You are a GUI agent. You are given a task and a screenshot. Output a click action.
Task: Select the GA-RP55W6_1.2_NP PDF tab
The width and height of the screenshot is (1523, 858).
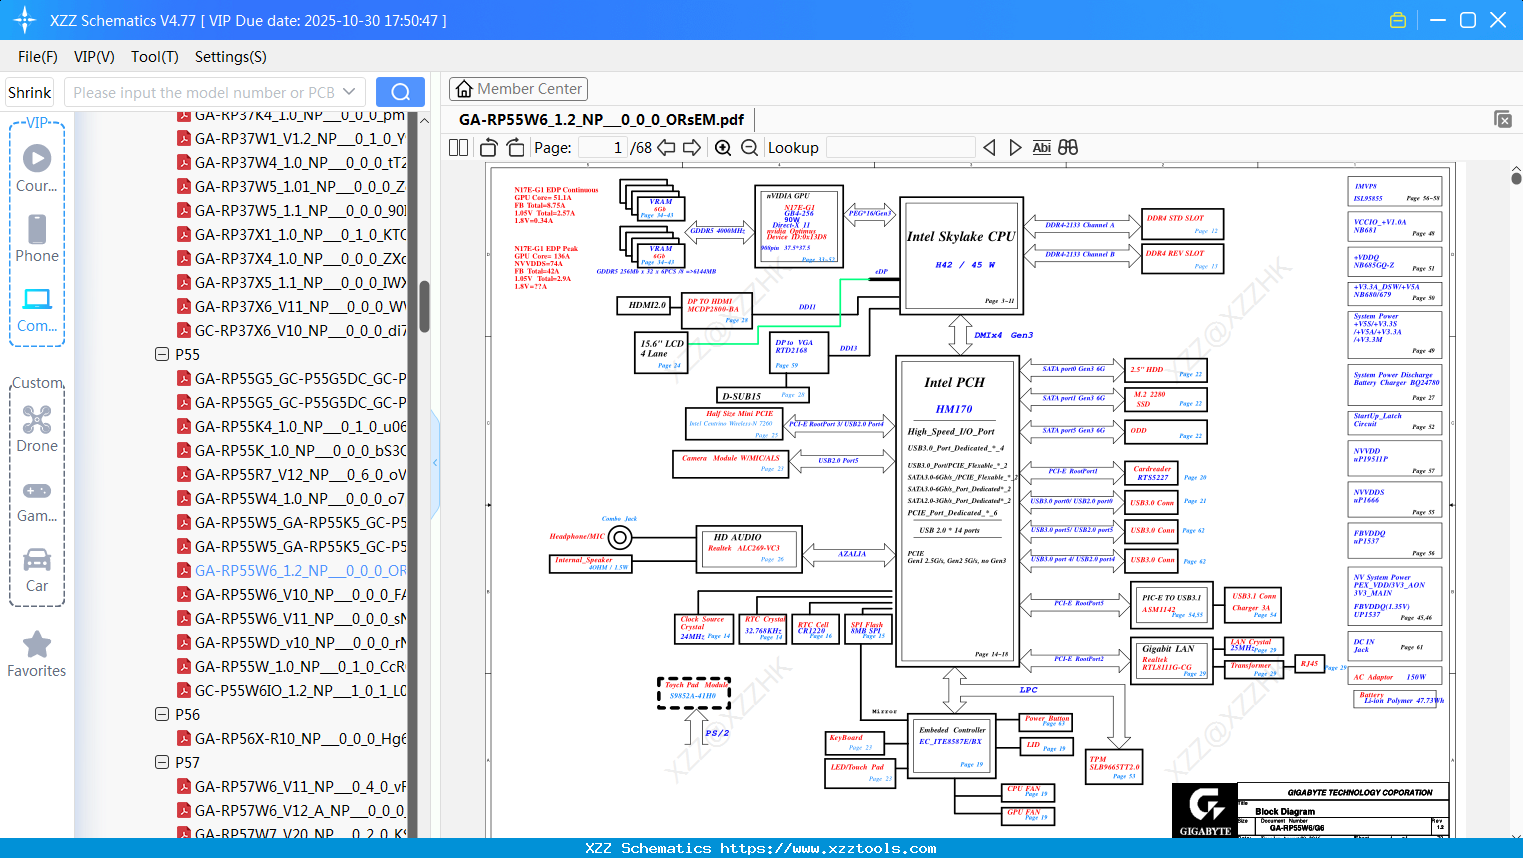601,119
